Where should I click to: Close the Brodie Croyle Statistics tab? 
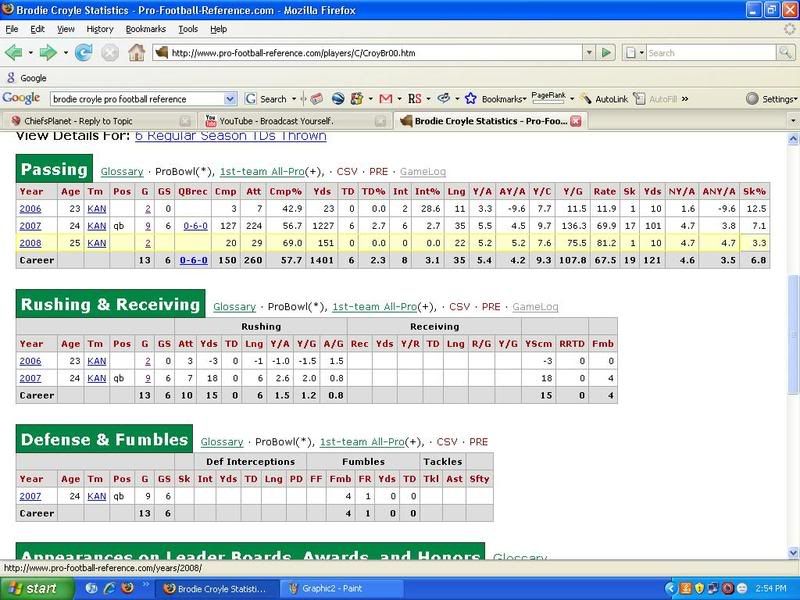click(576, 121)
